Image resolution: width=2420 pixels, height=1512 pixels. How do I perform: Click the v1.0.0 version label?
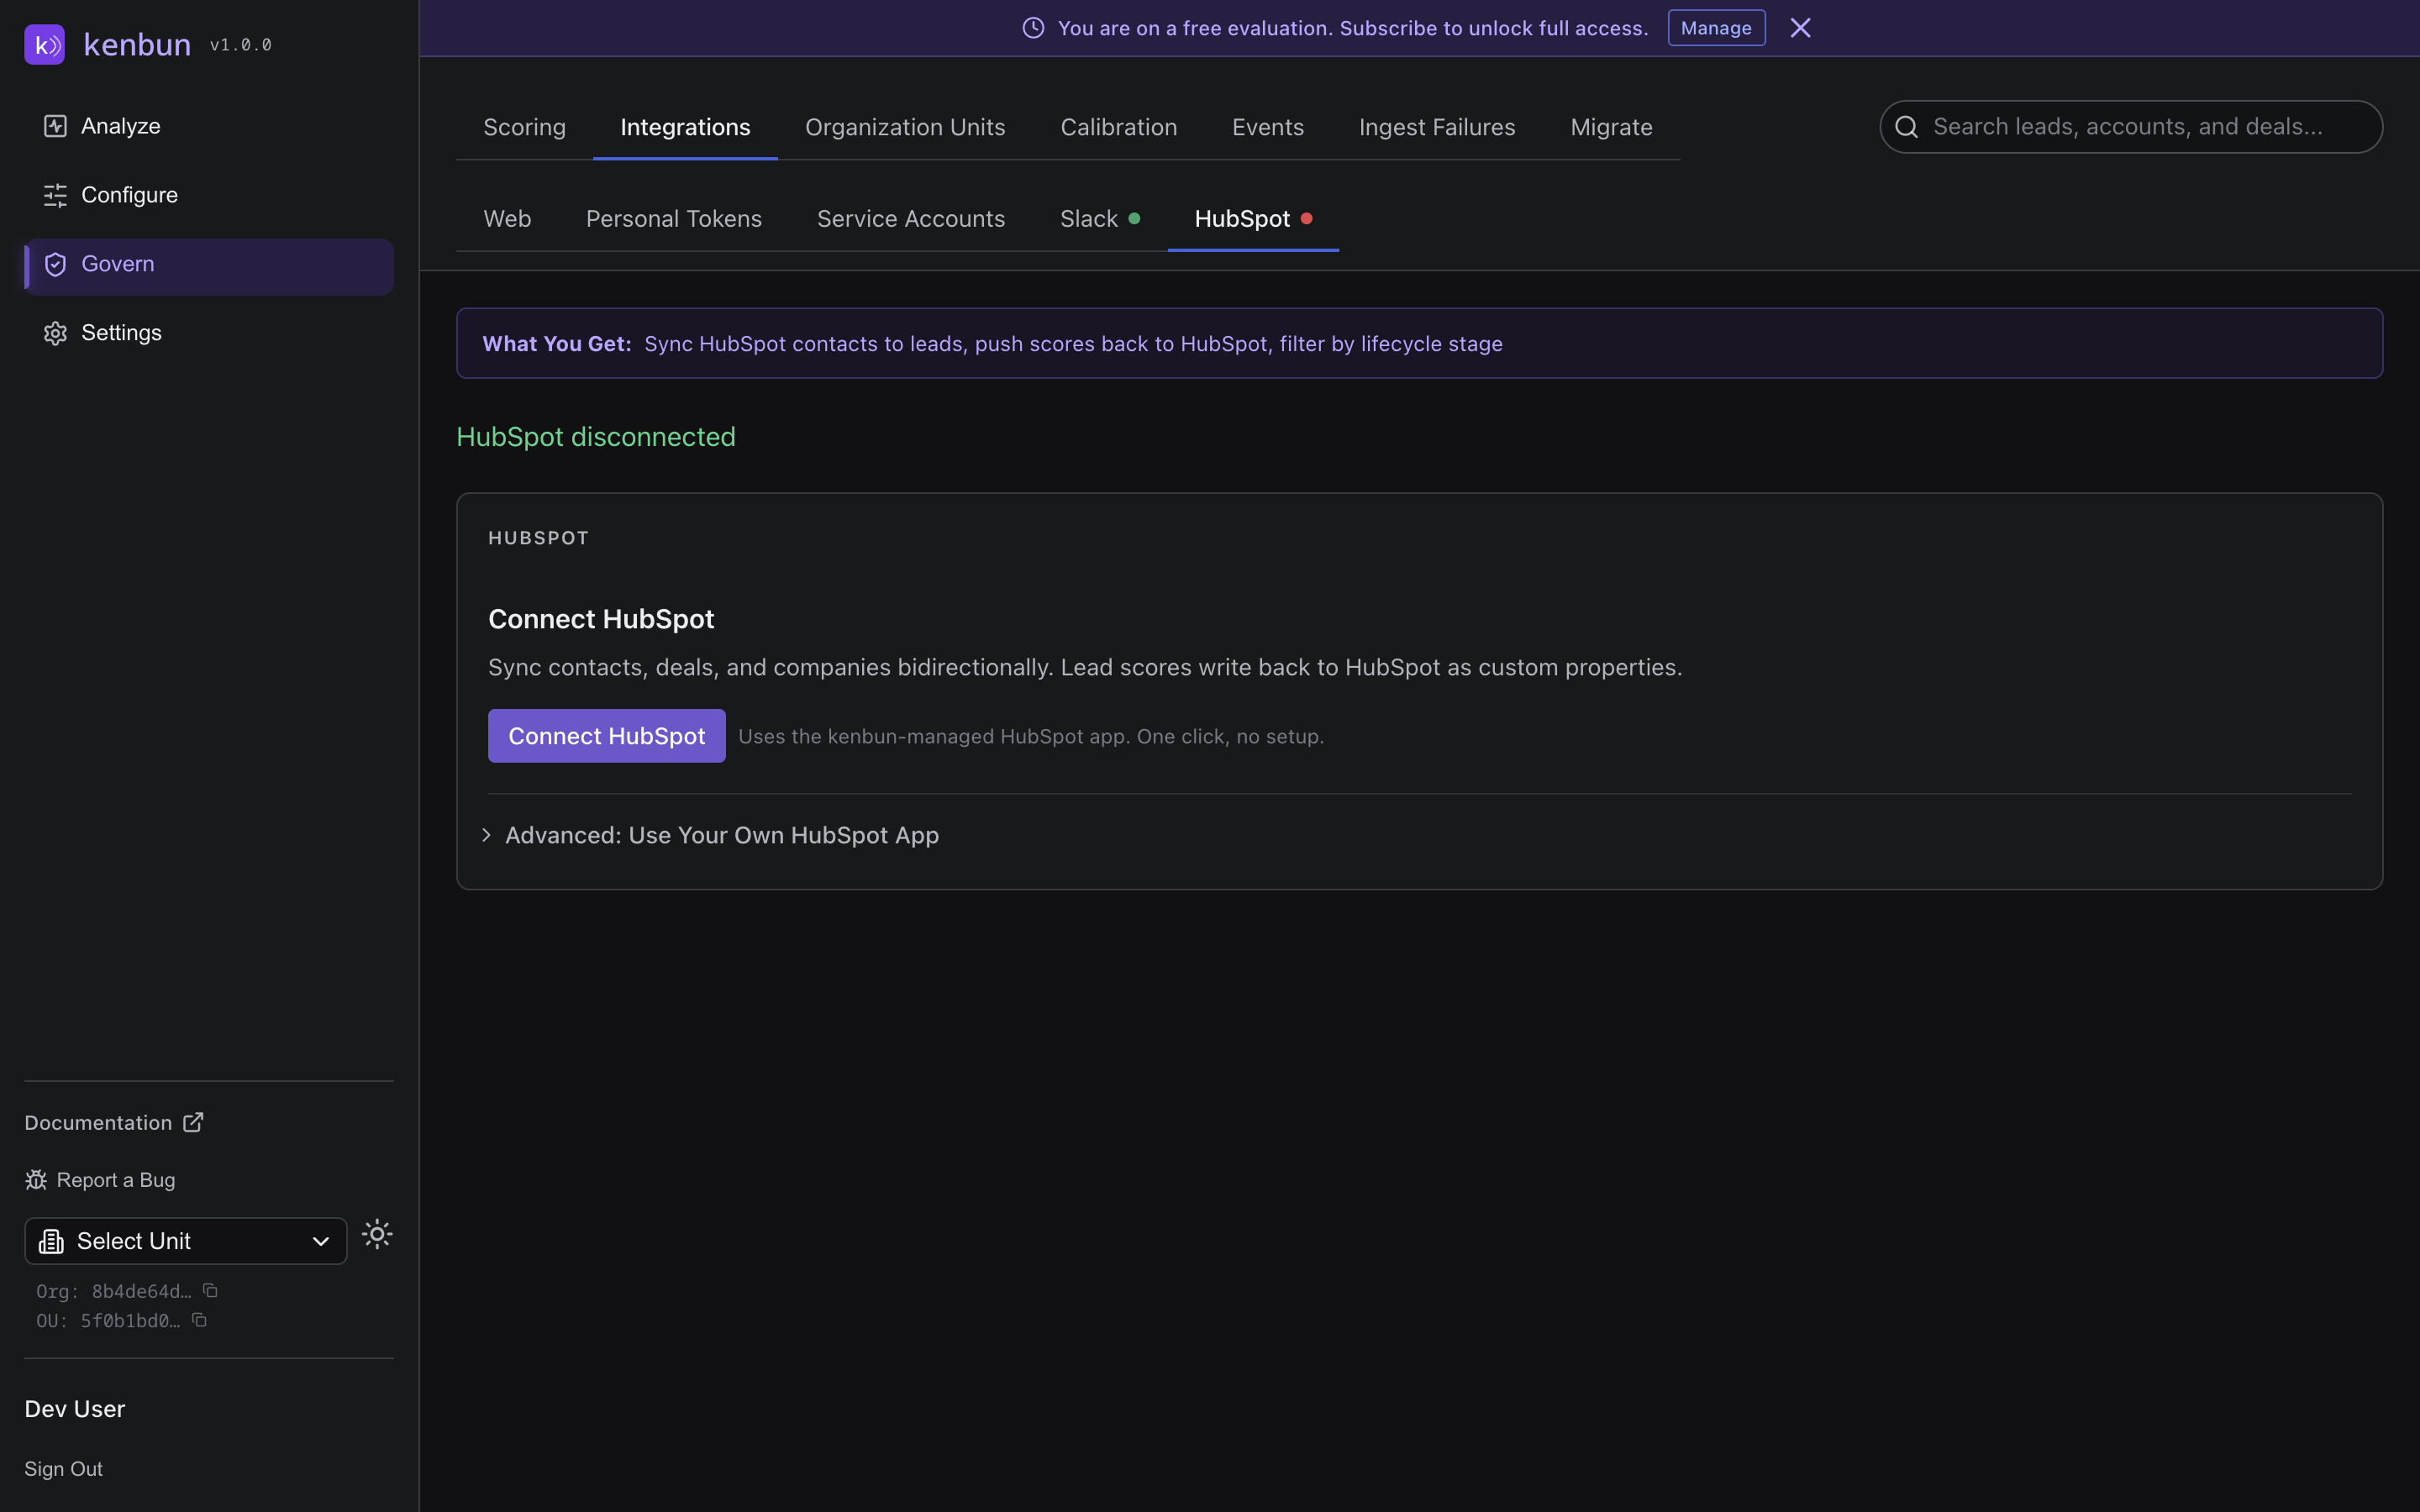click(x=241, y=45)
